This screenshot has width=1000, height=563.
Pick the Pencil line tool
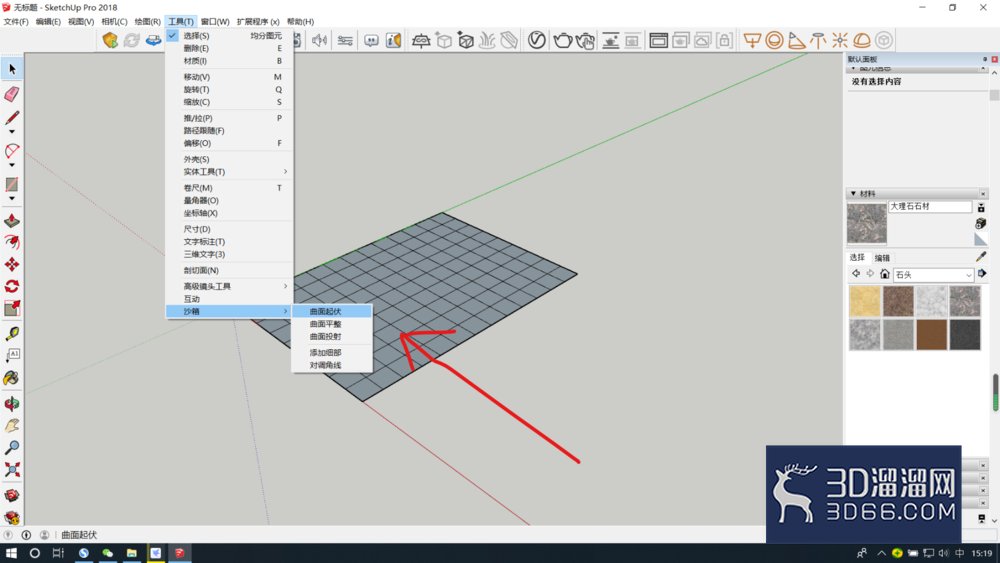pos(11,119)
